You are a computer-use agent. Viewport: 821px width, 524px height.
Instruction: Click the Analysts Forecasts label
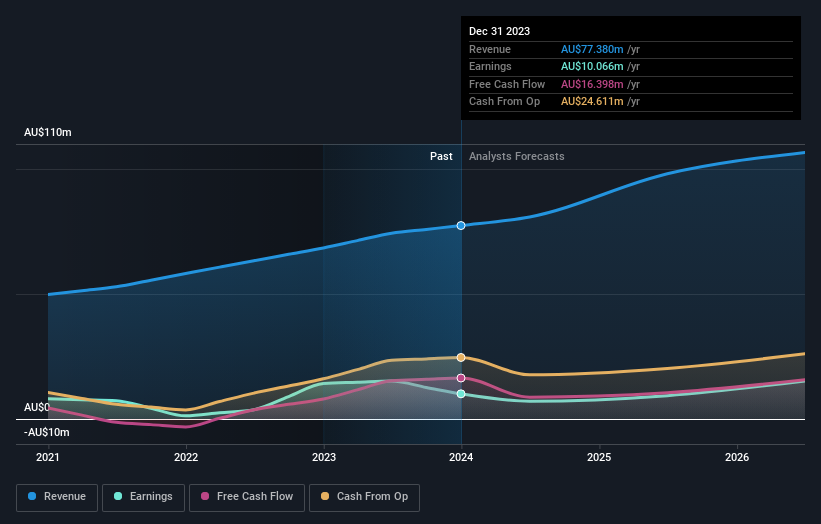[x=516, y=156]
